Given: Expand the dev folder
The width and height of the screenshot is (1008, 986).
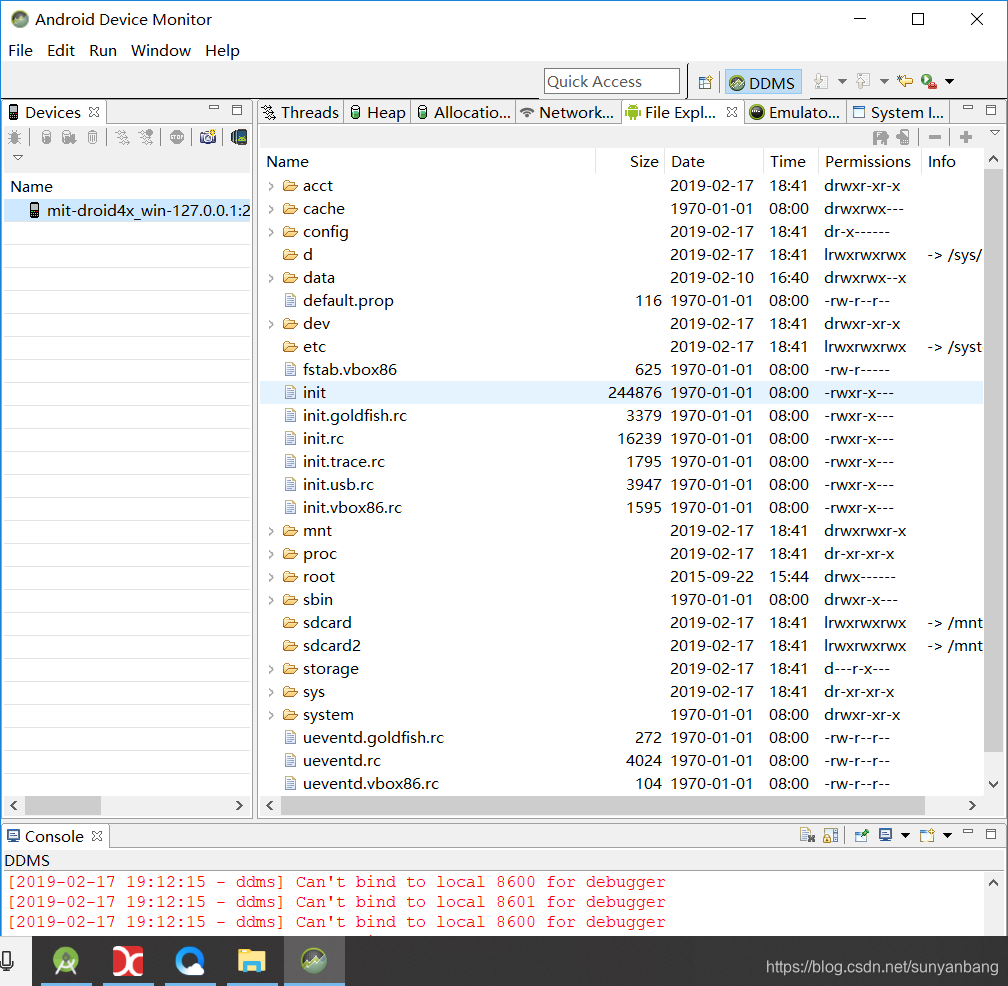Looking at the screenshot, I should pos(271,325).
